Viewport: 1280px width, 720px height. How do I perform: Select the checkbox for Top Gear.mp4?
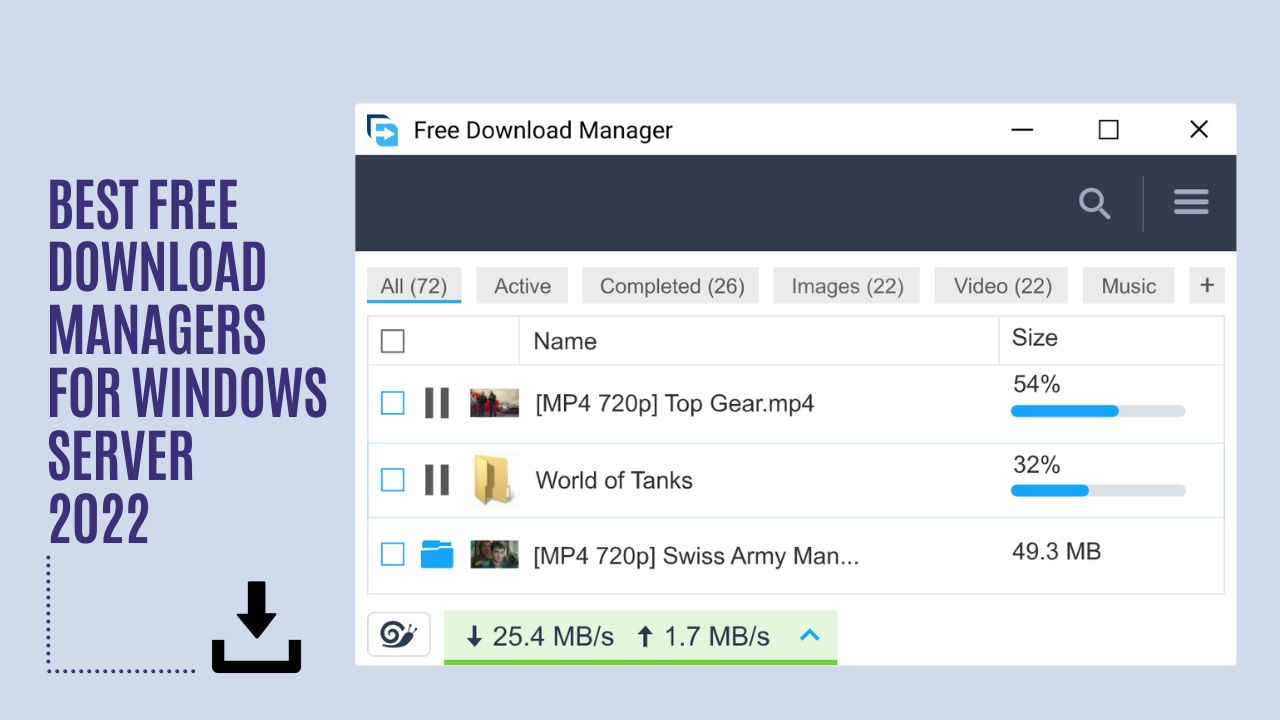tap(392, 403)
